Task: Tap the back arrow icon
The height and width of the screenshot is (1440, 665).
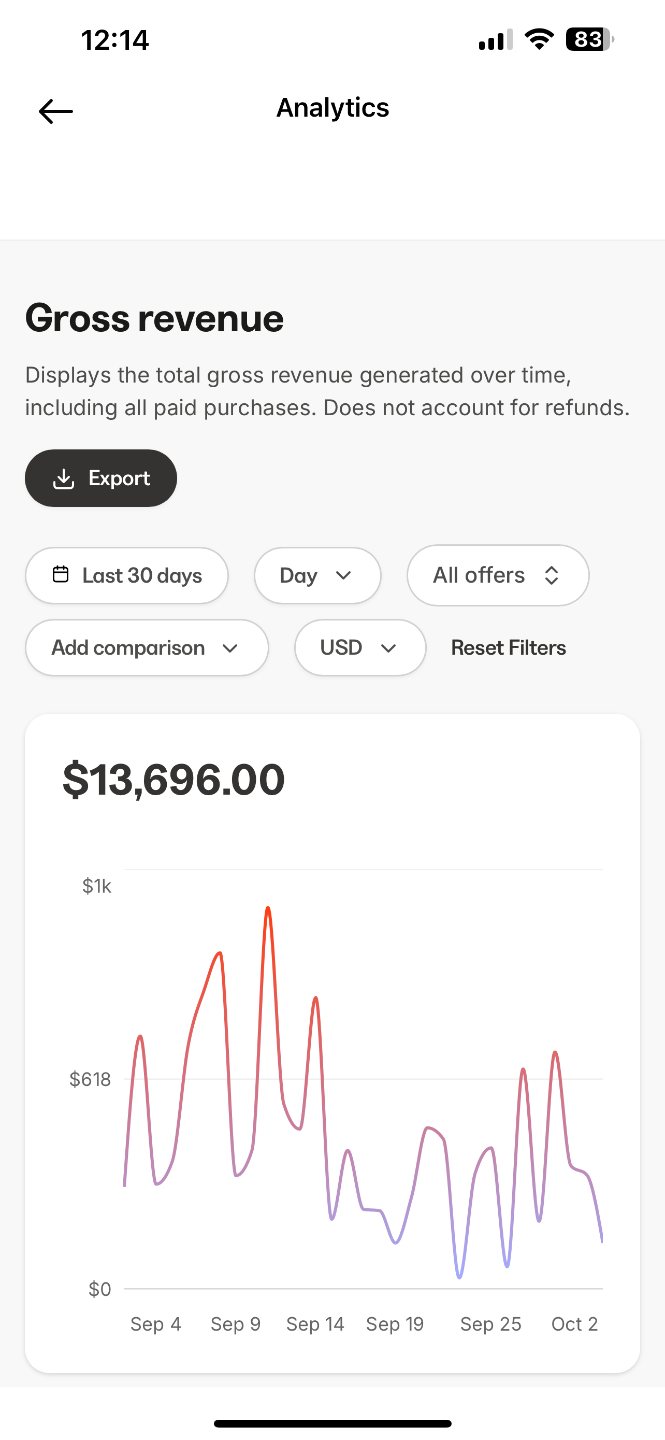Action: pos(56,111)
